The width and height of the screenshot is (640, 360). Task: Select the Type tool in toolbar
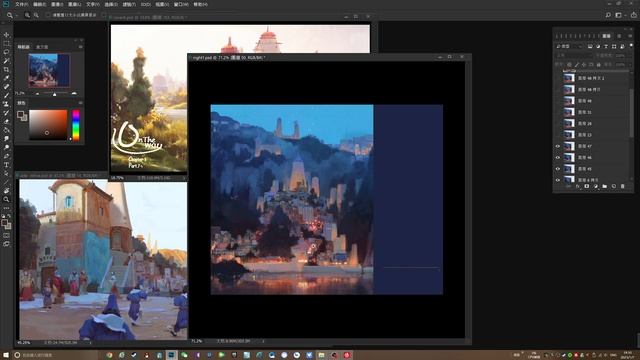pos(7,164)
